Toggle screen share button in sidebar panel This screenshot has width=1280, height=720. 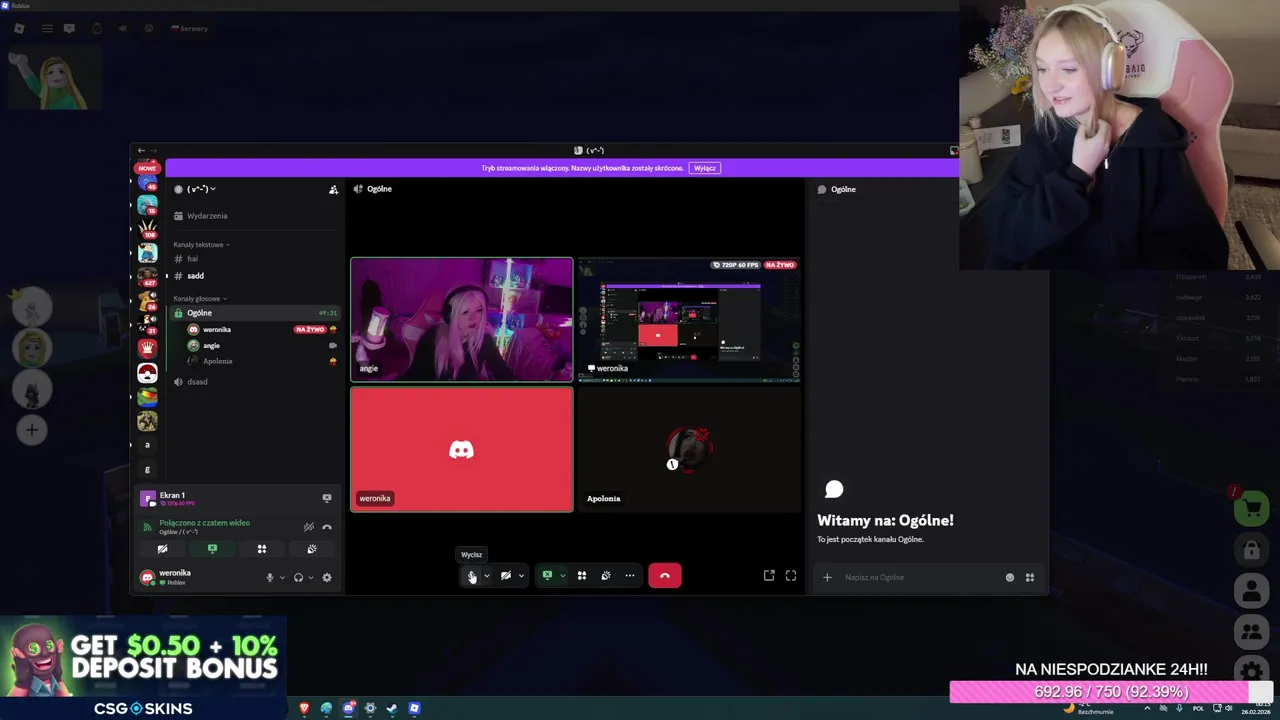(212, 549)
